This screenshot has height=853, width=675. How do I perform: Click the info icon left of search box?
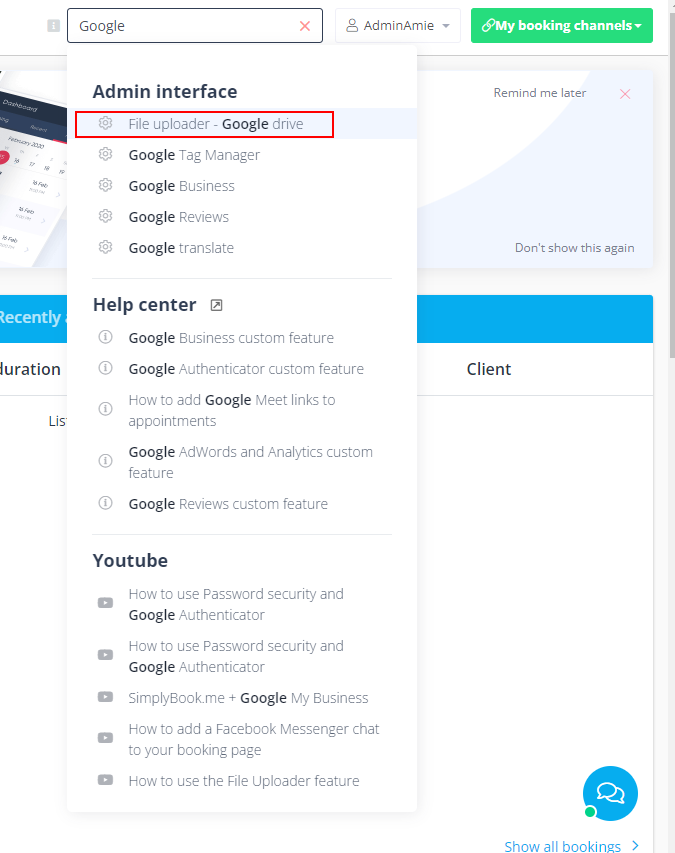tap(53, 26)
